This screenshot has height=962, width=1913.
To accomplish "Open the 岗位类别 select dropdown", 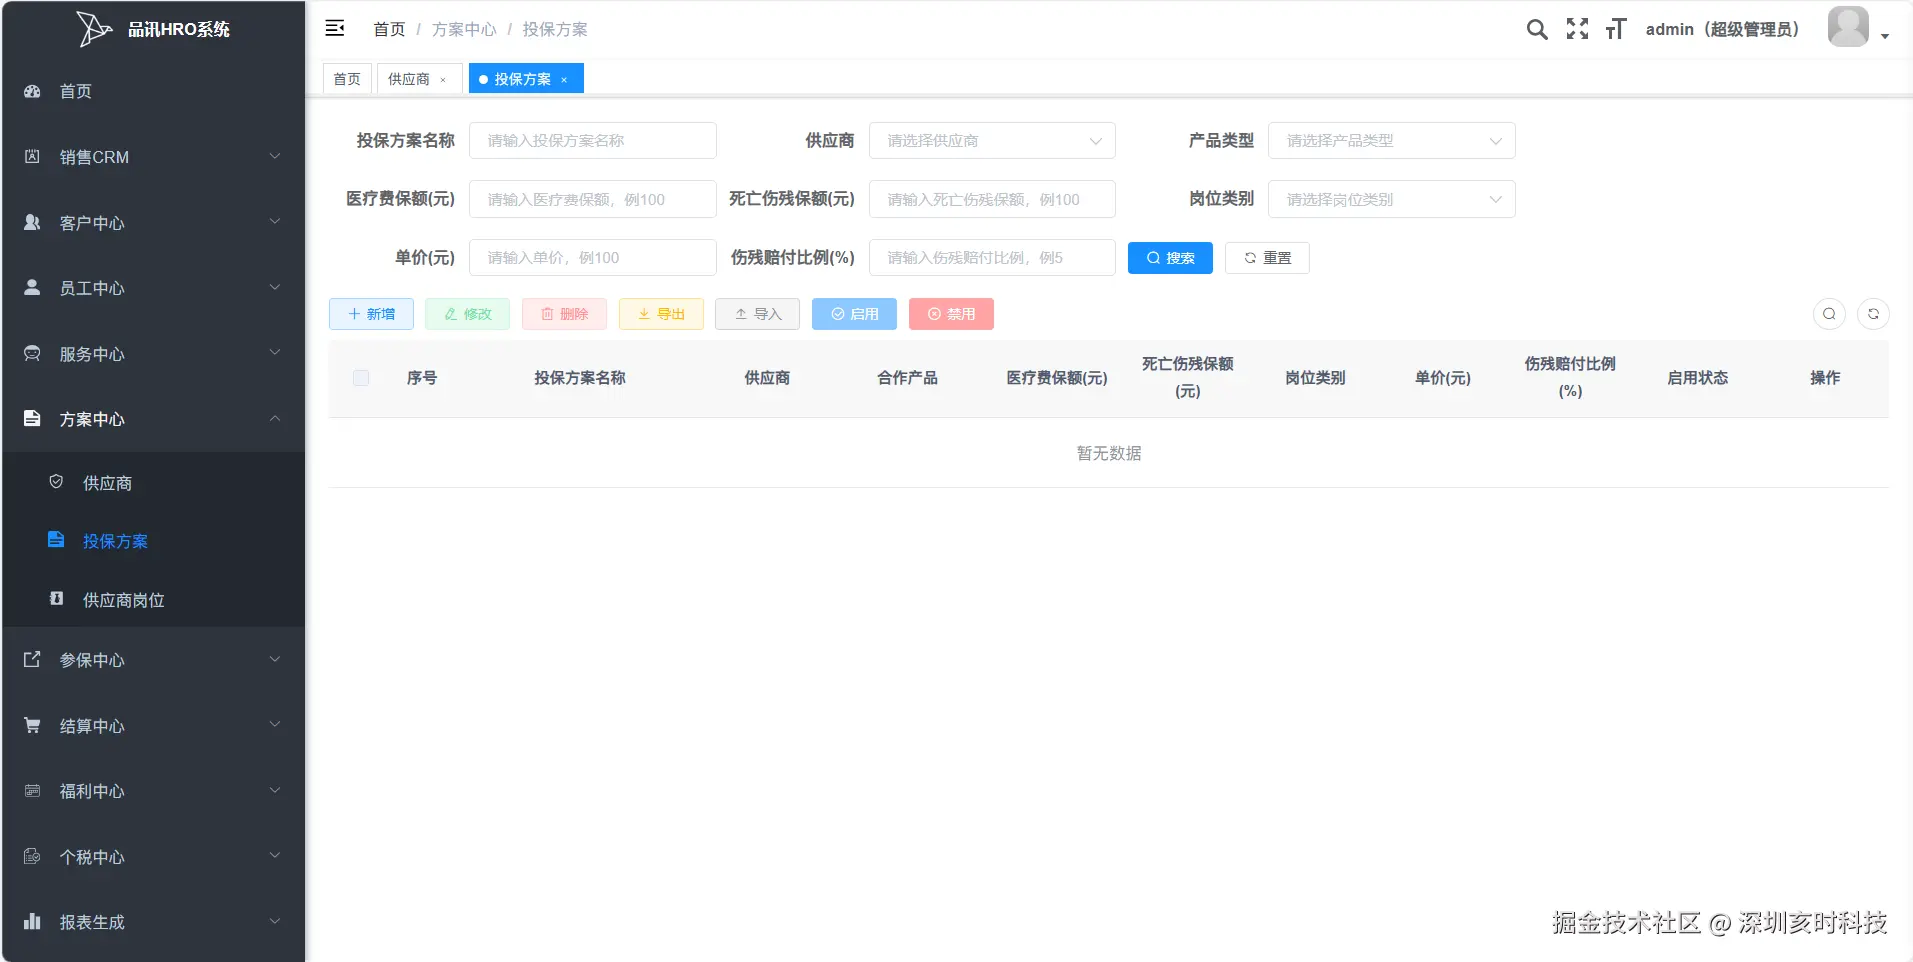I will [x=1391, y=199].
